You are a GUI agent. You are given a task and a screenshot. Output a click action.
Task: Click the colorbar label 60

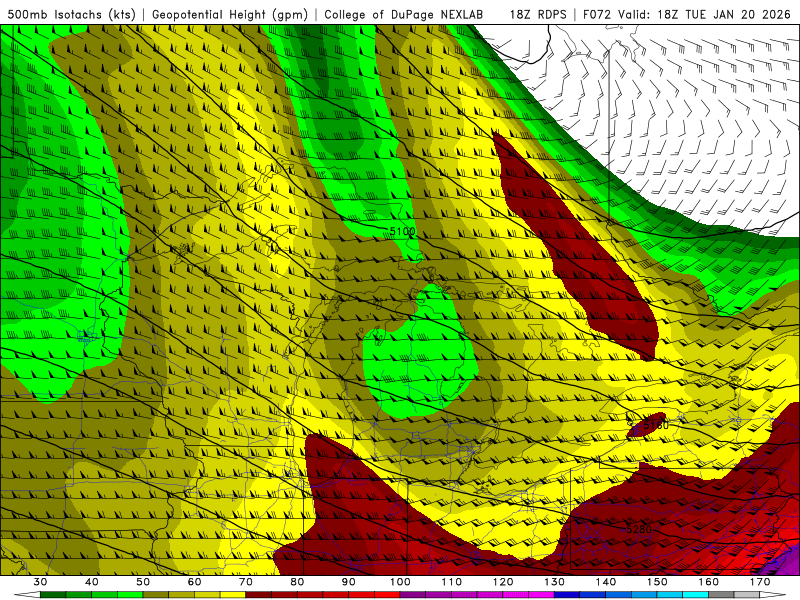[194, 582]
